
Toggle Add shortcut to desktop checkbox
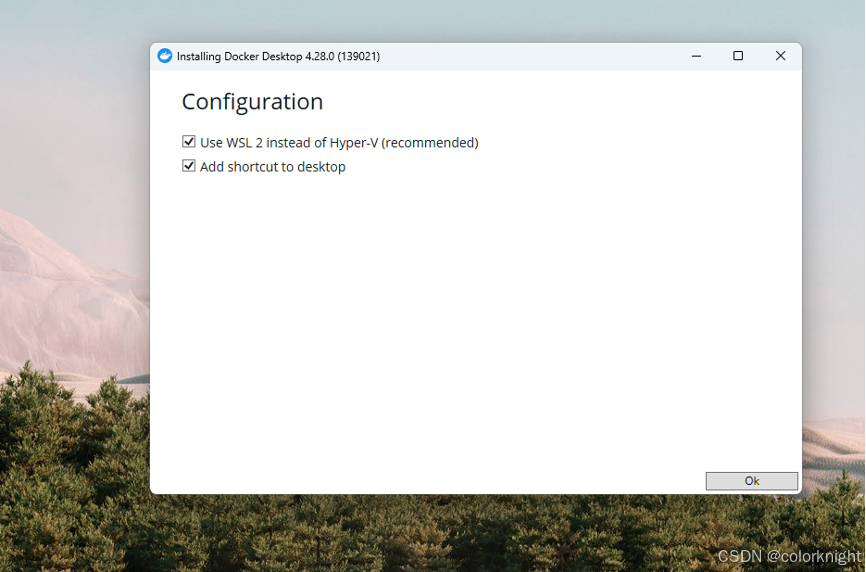click(189, 166)
